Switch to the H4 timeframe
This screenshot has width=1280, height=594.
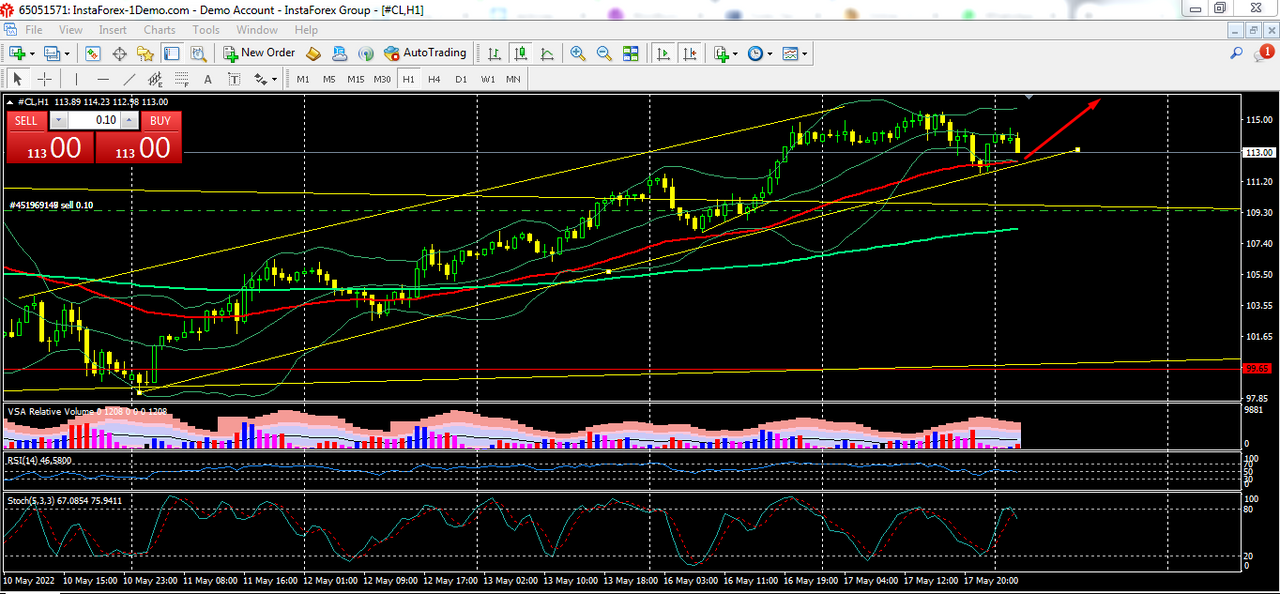point(434,79)
